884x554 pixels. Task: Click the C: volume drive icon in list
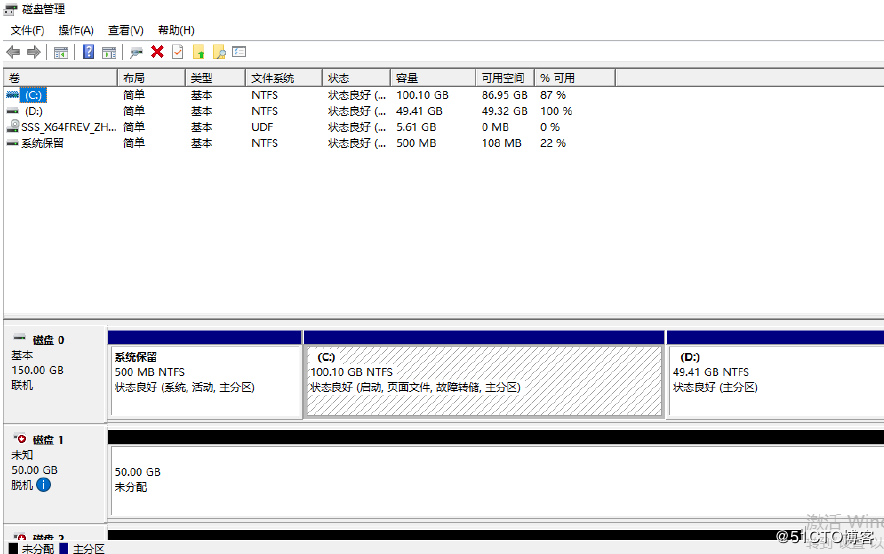pos(12,95)
